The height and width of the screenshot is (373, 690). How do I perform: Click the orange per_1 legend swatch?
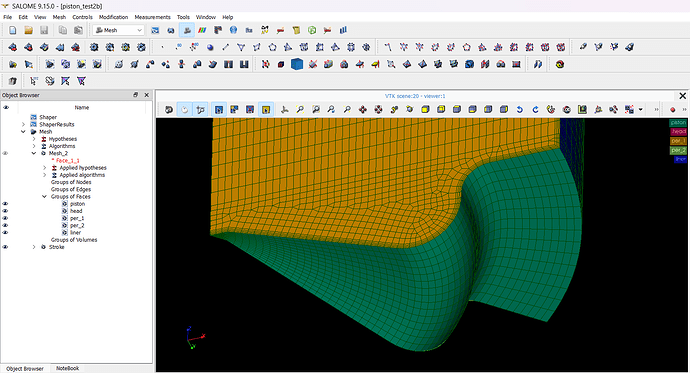tap(678, 141)
